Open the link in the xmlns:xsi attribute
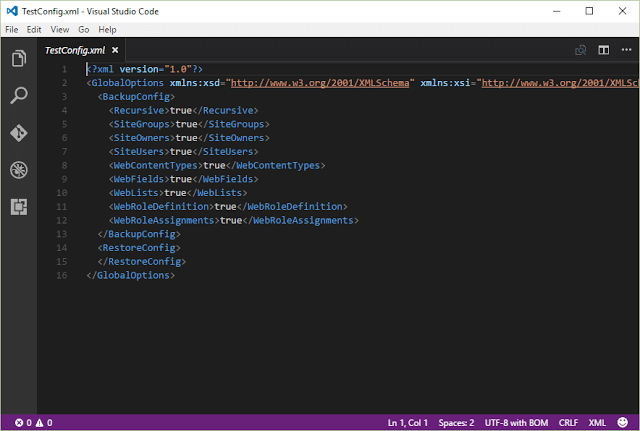The height and width of the screenshot is (431, 640). [x=560, y=83]
